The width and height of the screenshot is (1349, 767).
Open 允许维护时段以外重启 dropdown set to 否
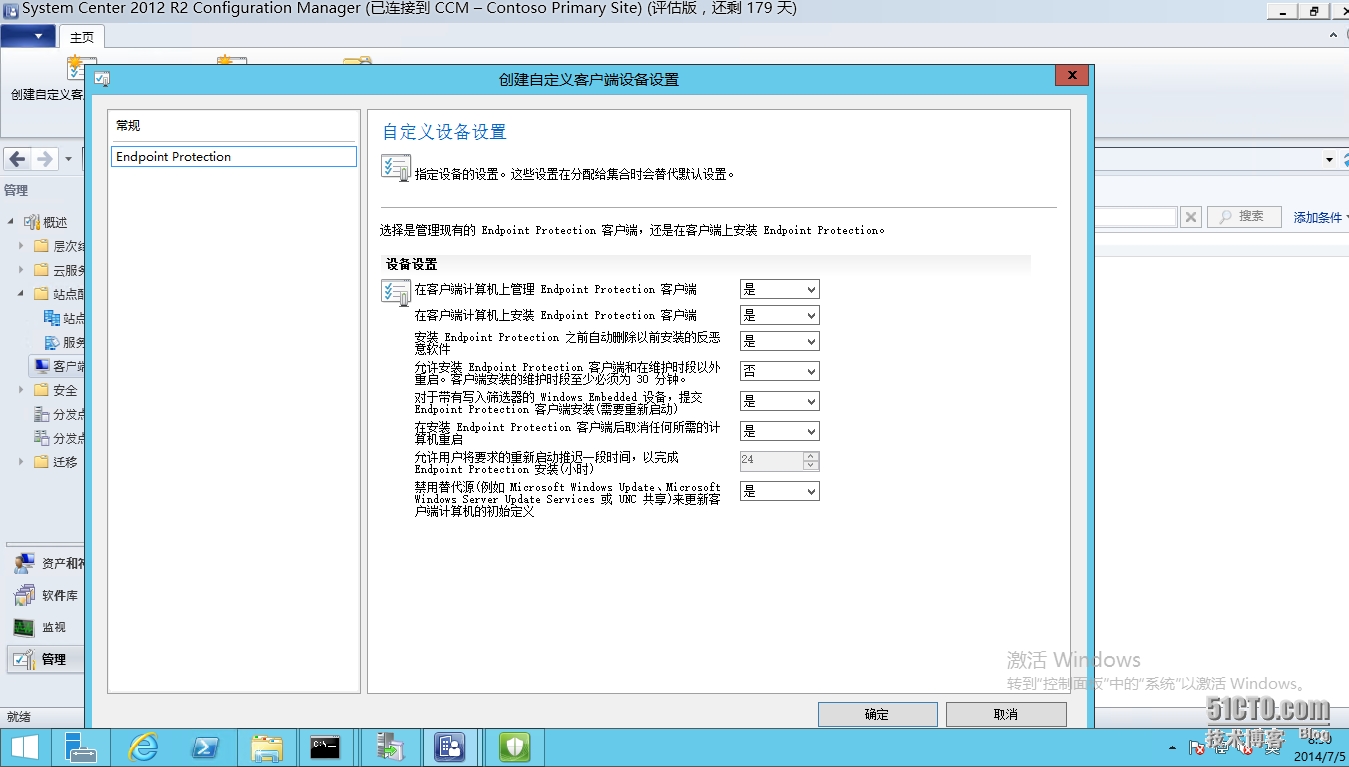pos(779,371)
